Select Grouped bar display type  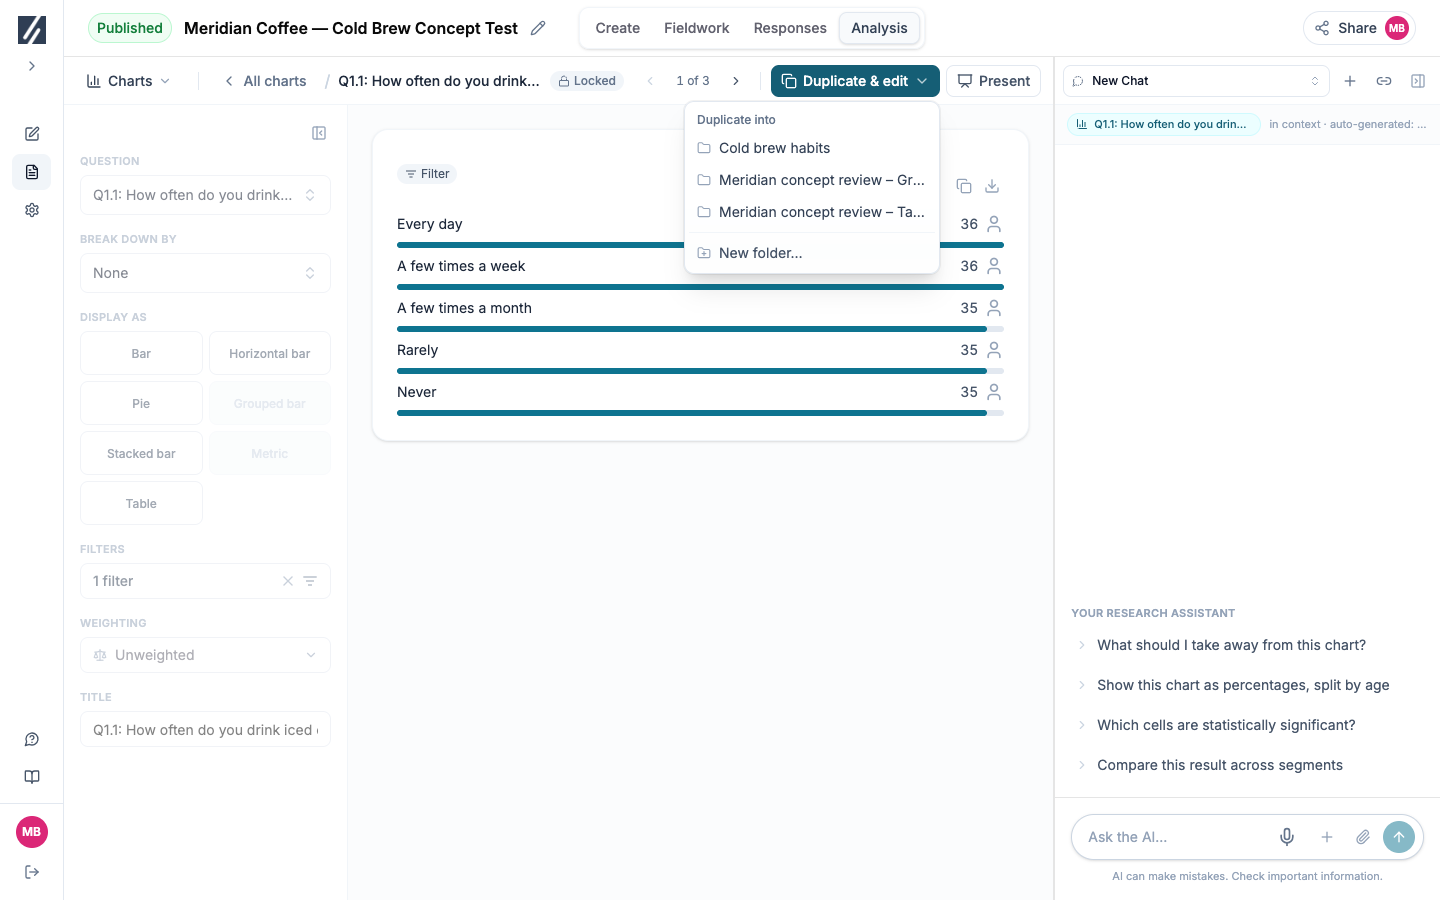click(x=270, y=403)
